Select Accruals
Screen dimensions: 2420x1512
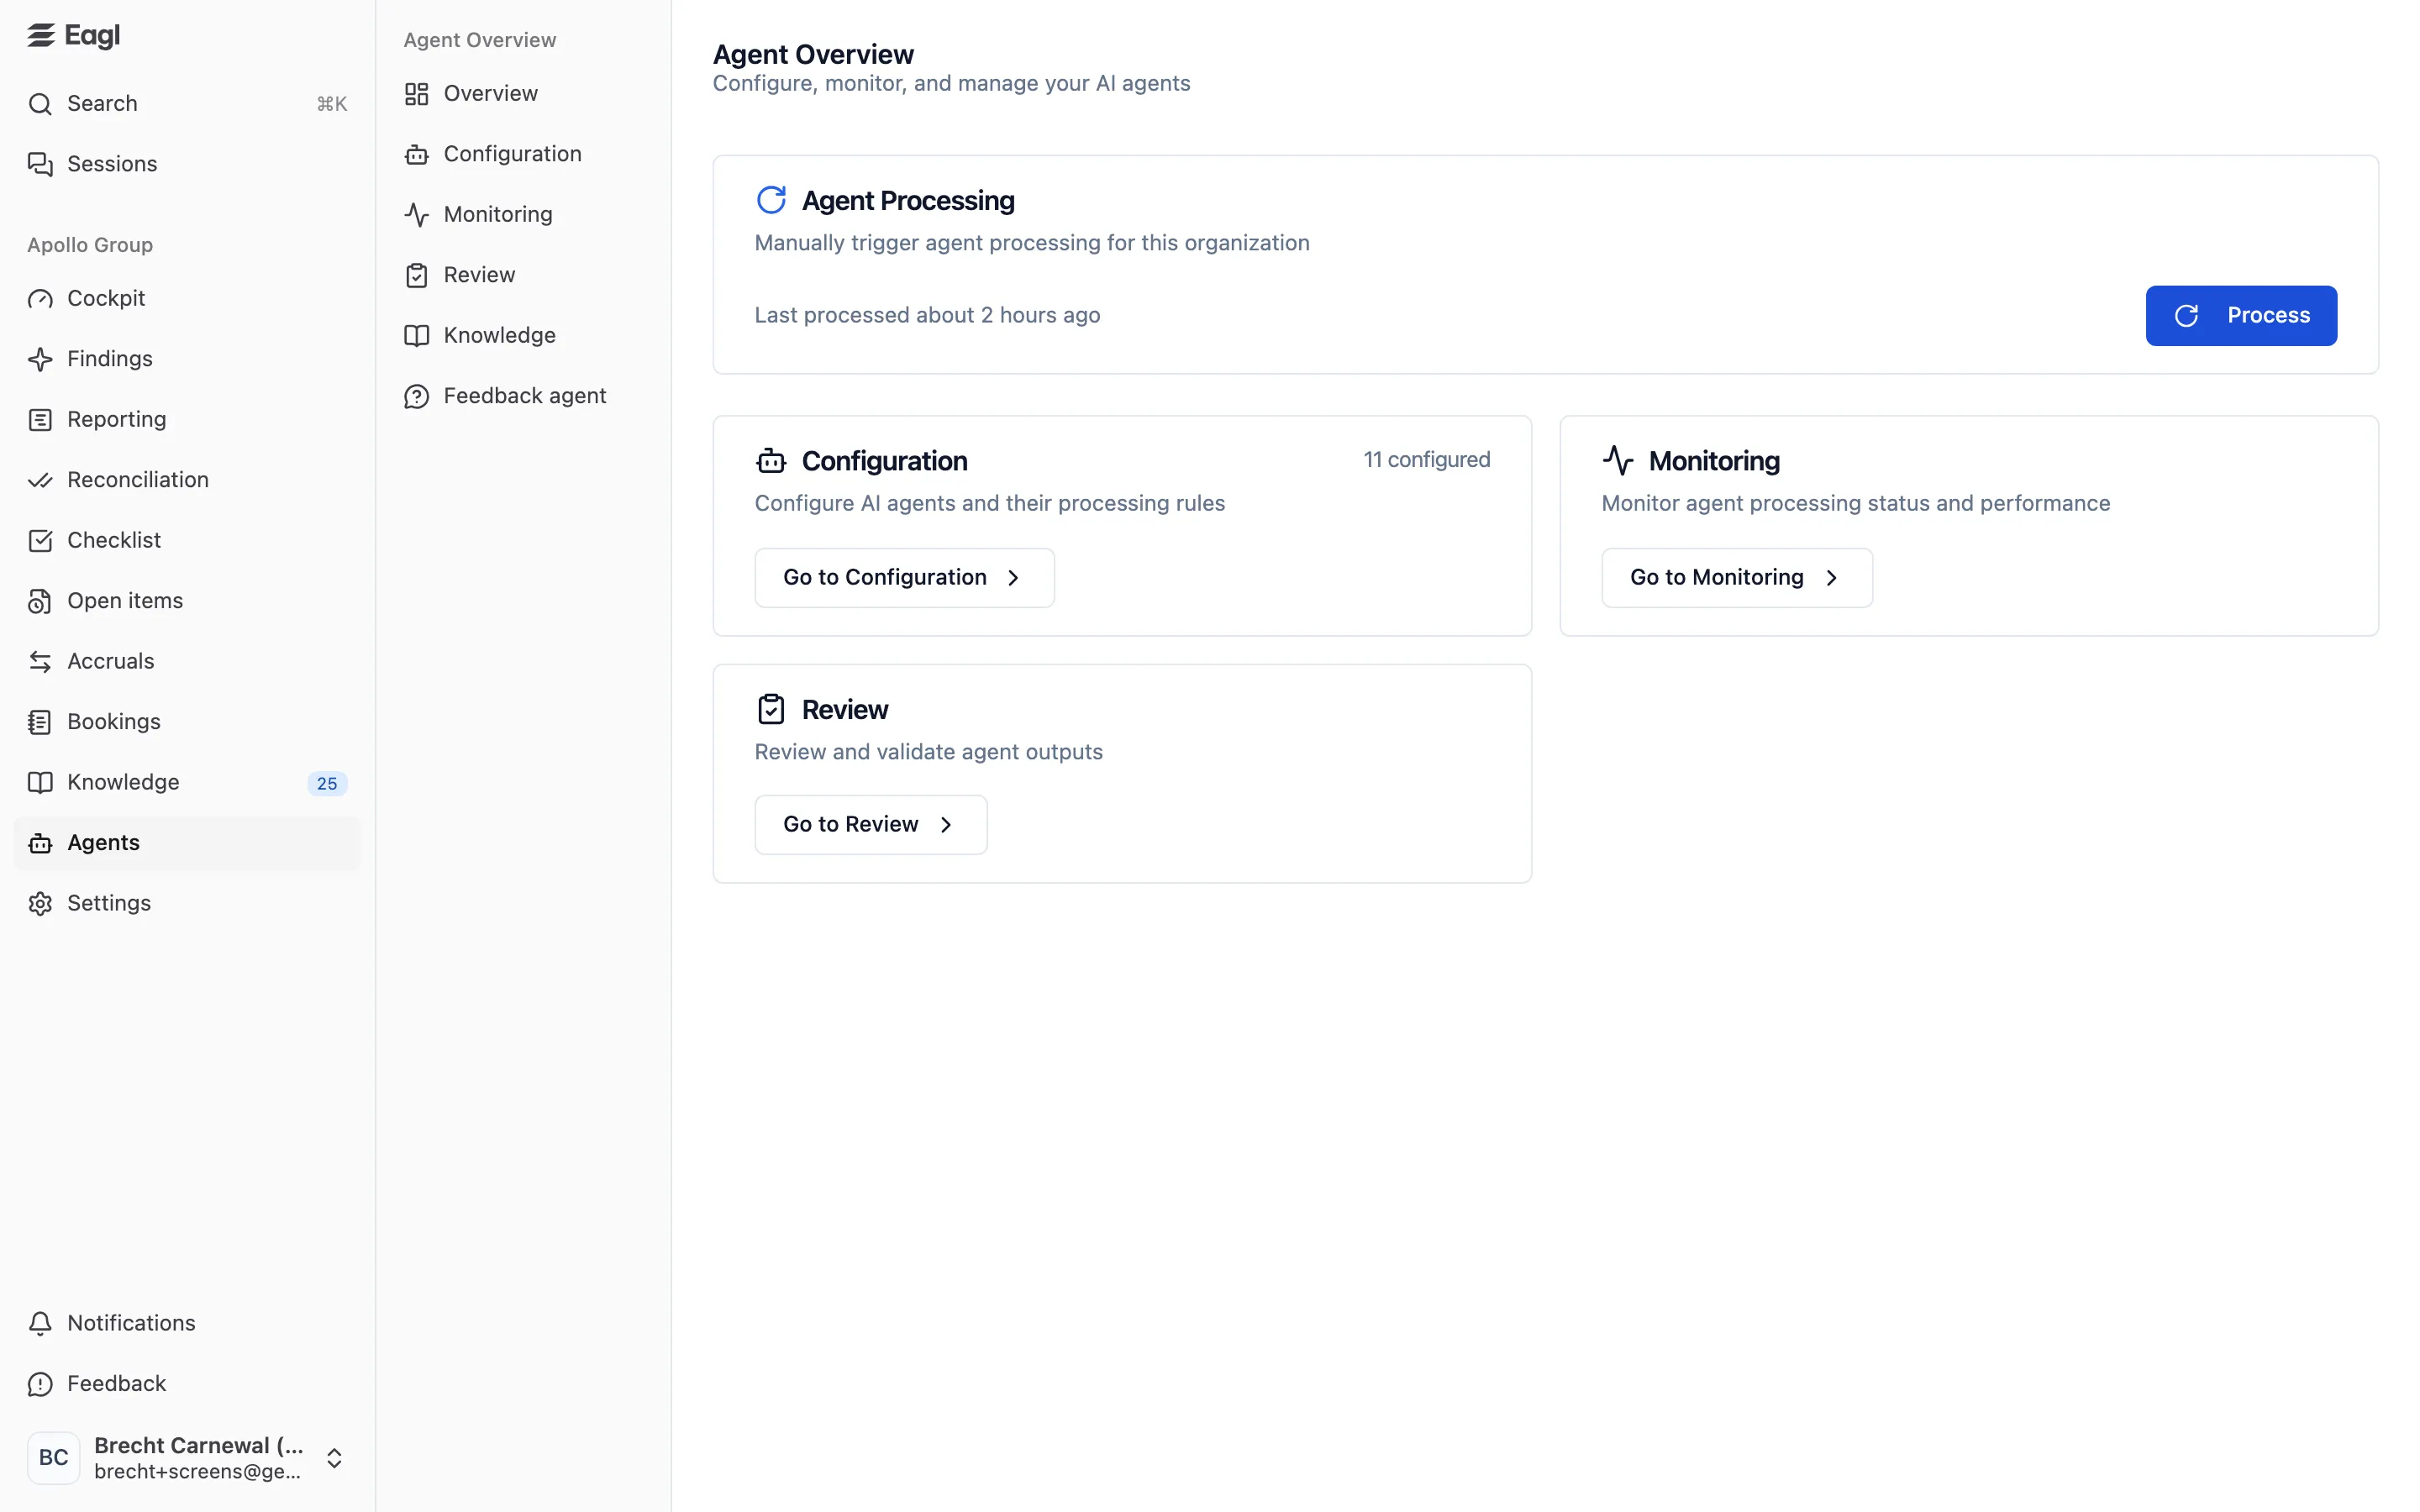[187, 662]
